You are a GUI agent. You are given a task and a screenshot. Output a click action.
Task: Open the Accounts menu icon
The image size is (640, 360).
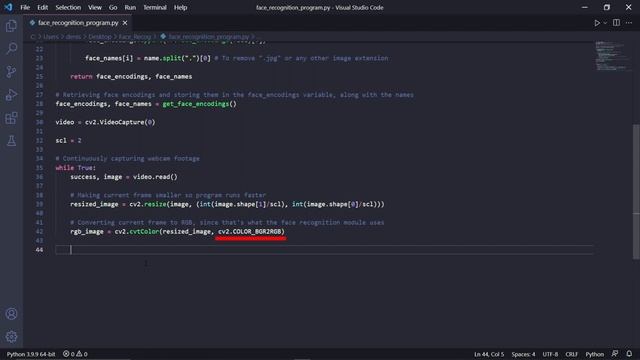(11, 314)
